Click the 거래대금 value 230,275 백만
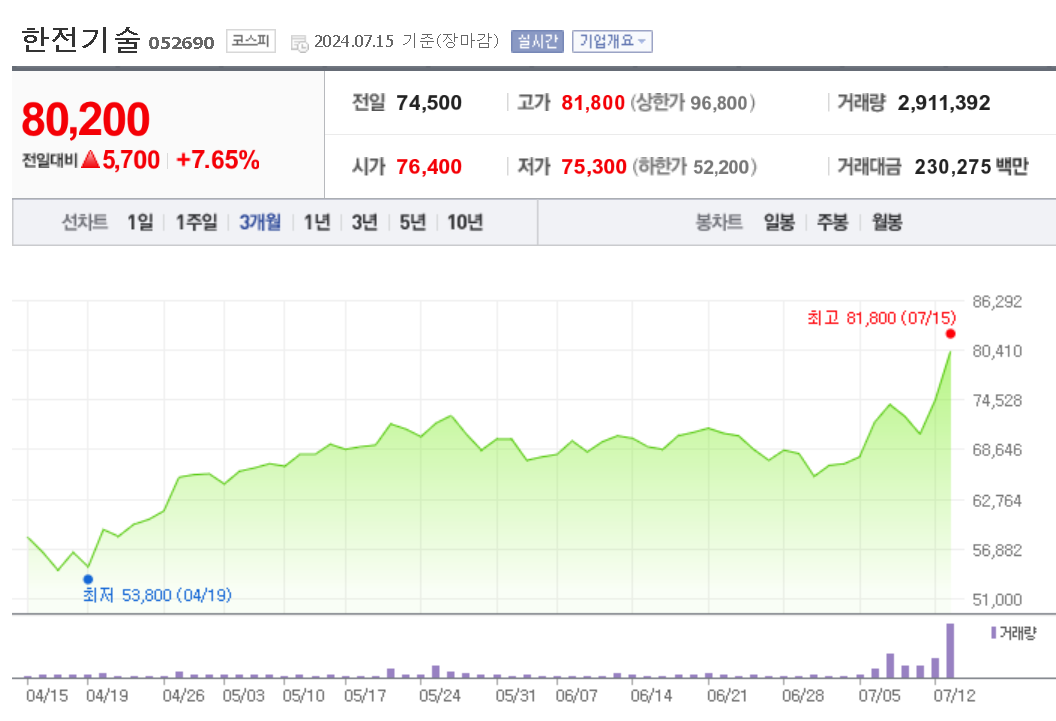1056x721 pixels. point(971,166)
